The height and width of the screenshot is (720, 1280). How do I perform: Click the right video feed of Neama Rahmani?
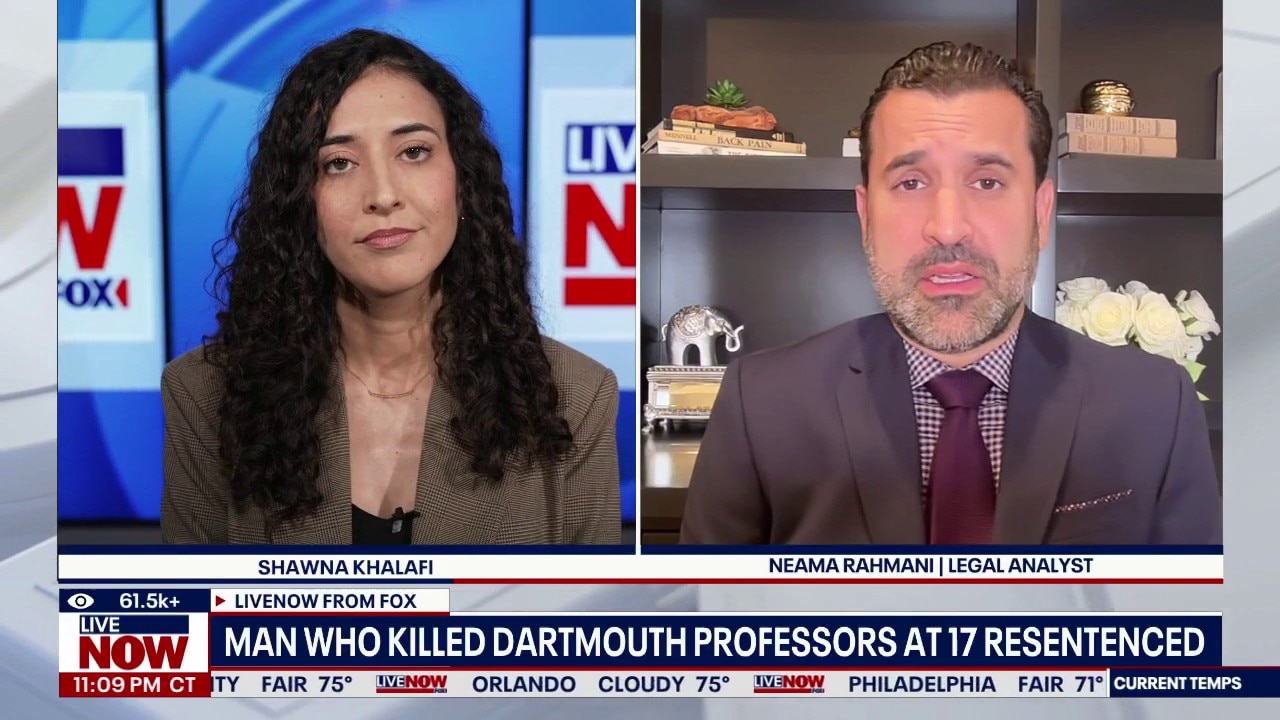pyautogui.click(x=931, y=272)
